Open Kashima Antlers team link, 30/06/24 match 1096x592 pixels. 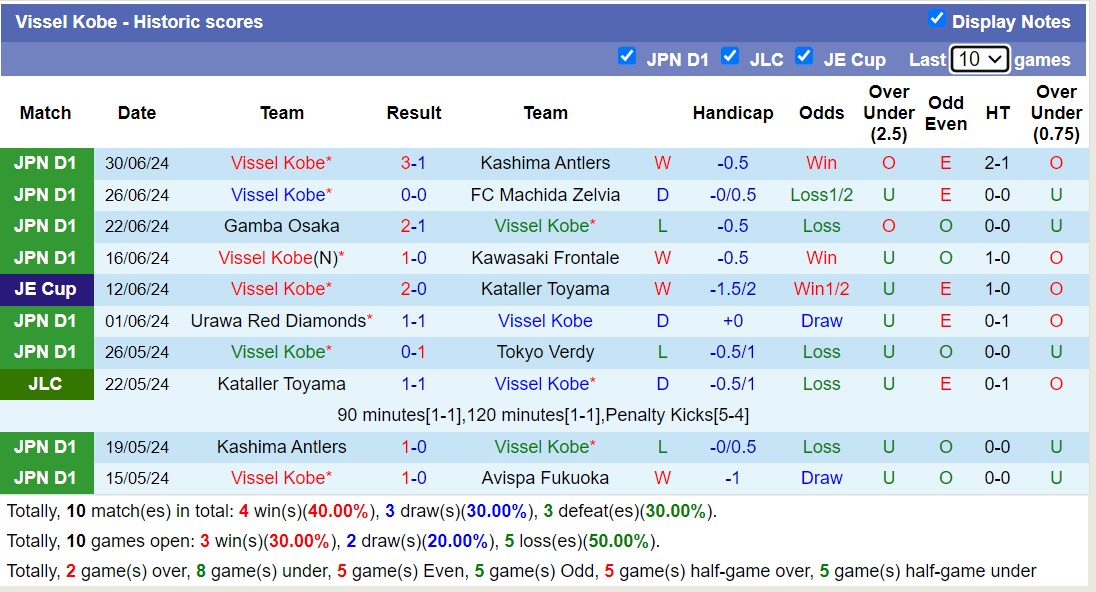coord(545,163)
